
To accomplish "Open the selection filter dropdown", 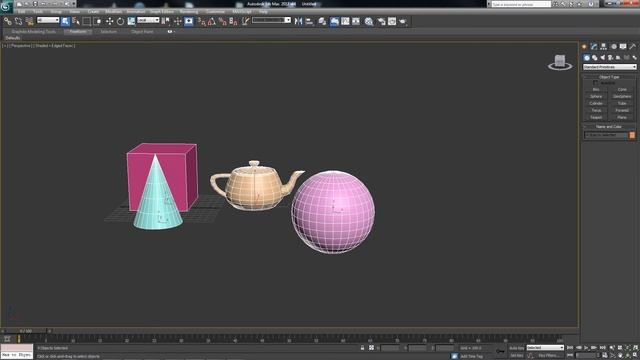I will 48,20.
